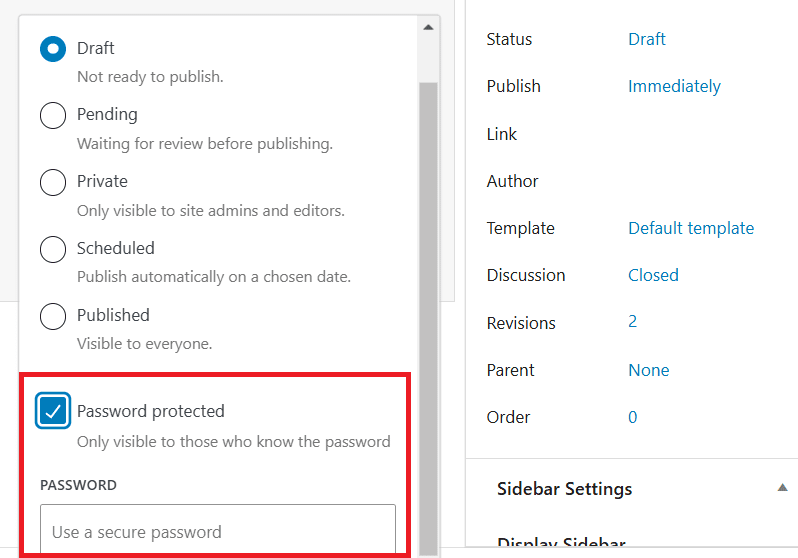Click the scrollbar up arrow in status popup
The image size is (798, 558).
428,27
